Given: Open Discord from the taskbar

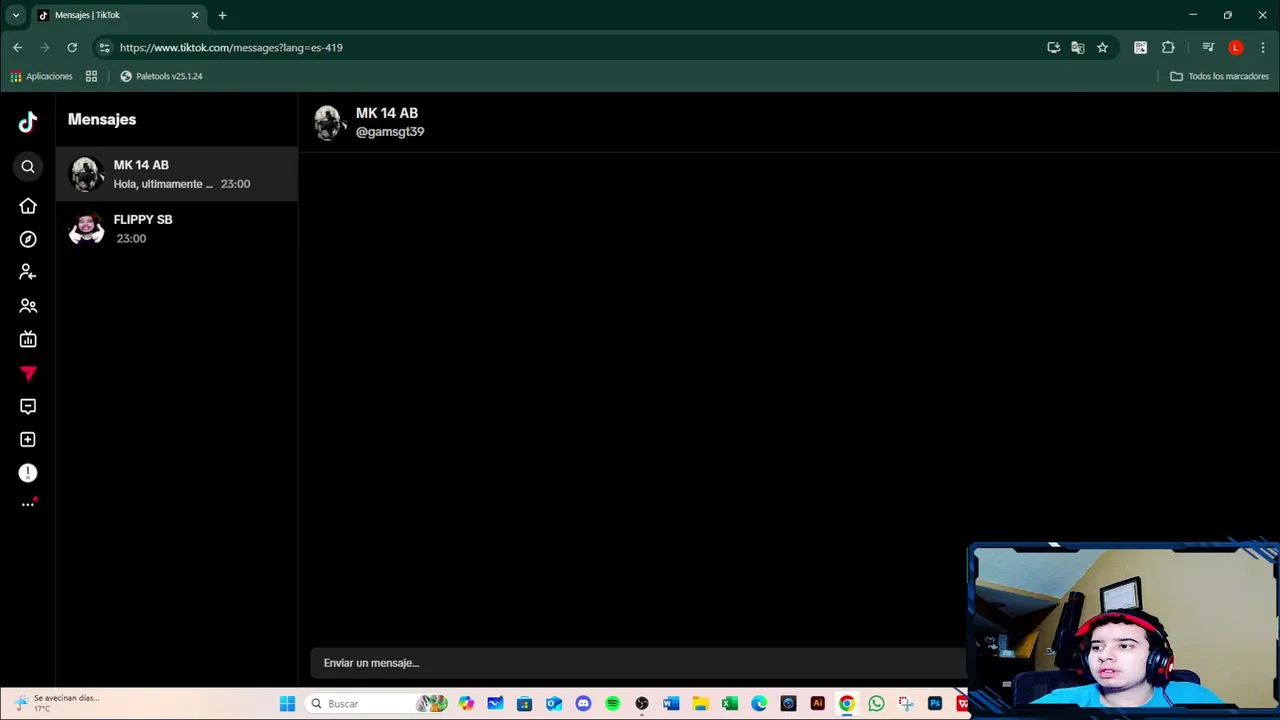Looking at the screenshot, I should tap(583, 704).
